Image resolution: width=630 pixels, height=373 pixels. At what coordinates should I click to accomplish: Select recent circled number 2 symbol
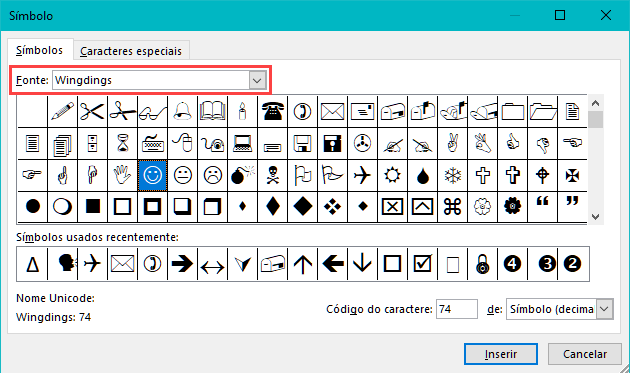pos(573,264)
